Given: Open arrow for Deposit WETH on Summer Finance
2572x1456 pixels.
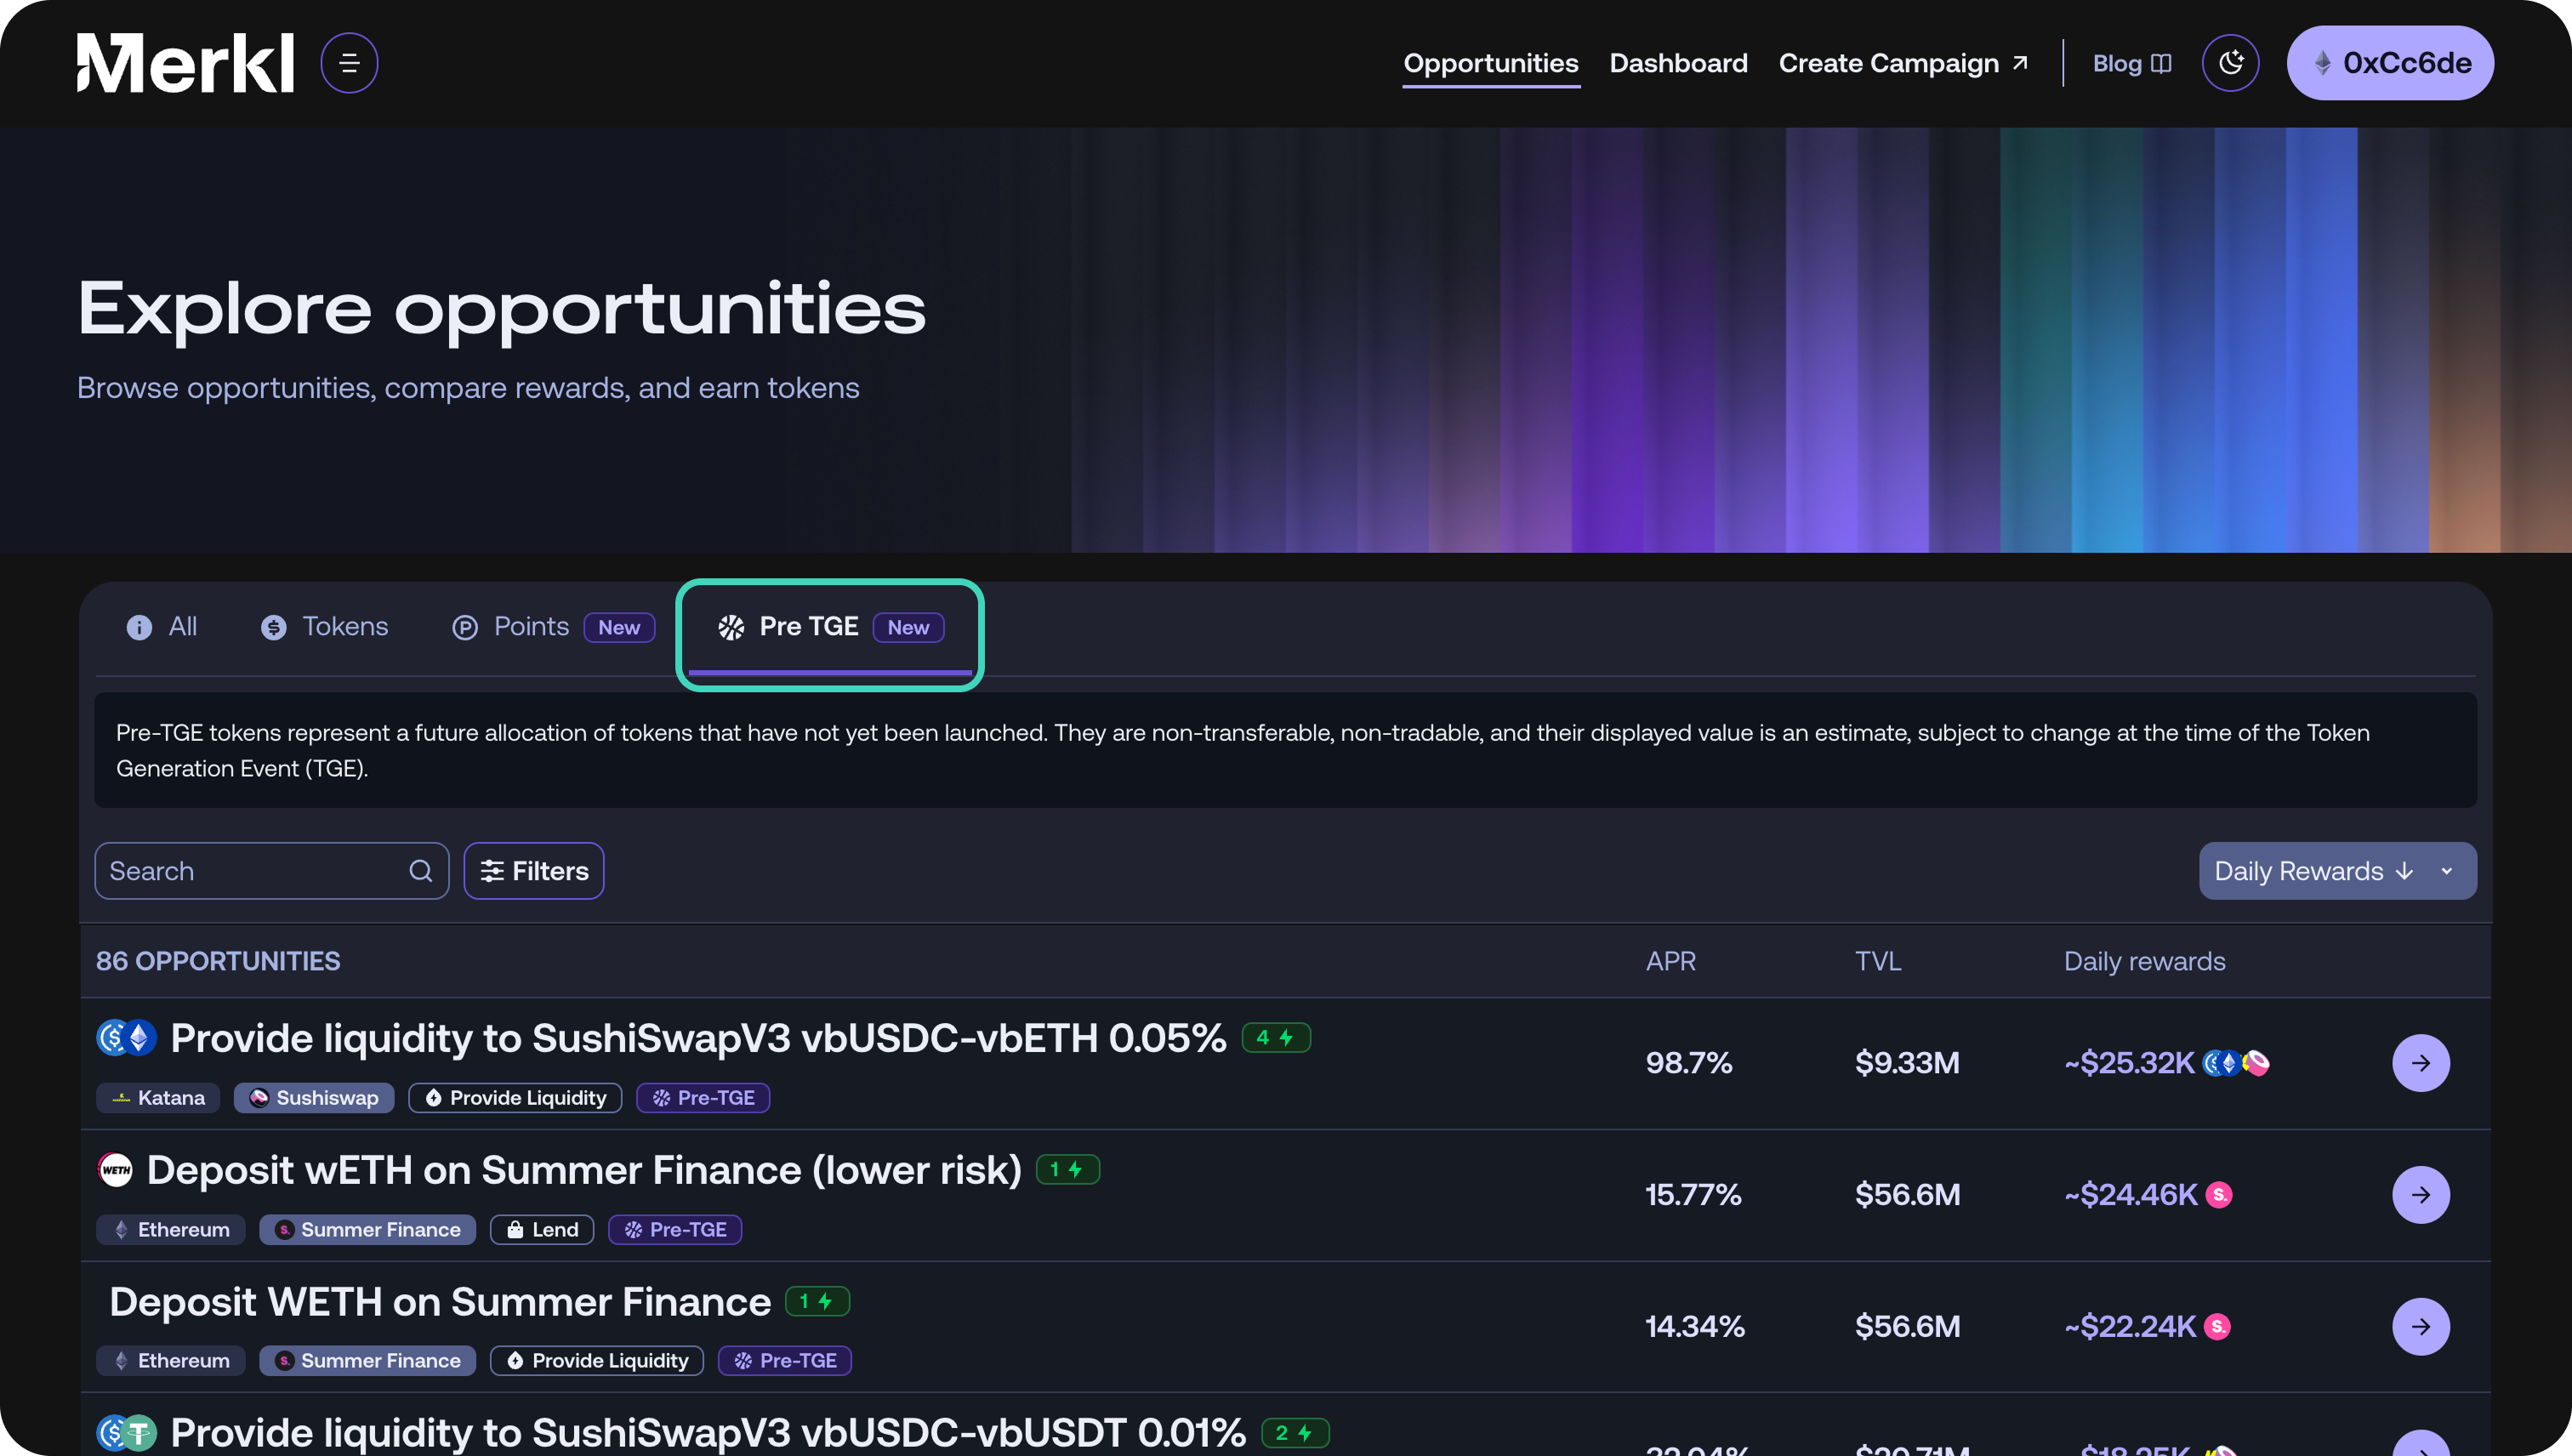Looking at the screenshot, I should (2421, 1327).
